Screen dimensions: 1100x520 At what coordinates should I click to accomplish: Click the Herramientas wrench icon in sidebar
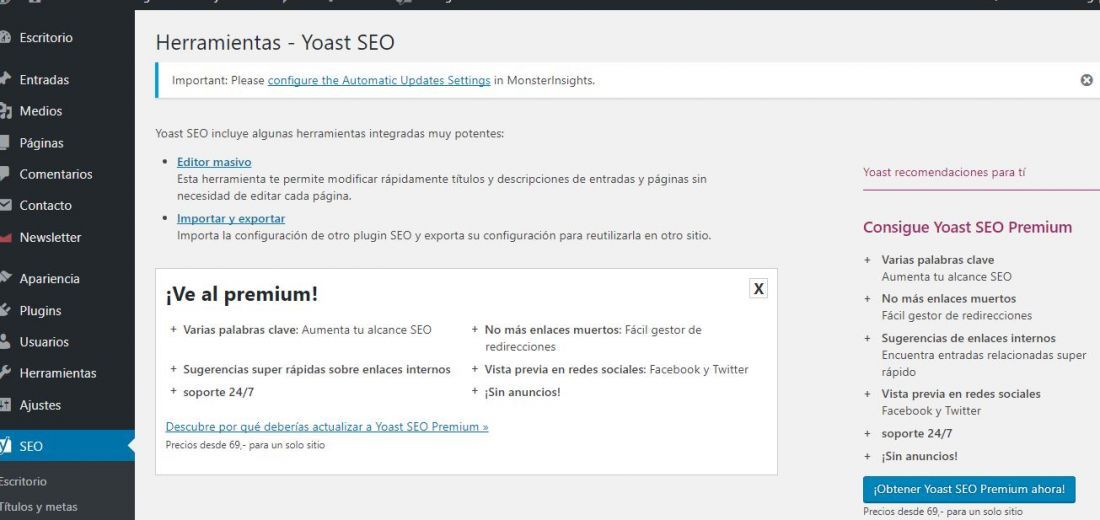5,373
